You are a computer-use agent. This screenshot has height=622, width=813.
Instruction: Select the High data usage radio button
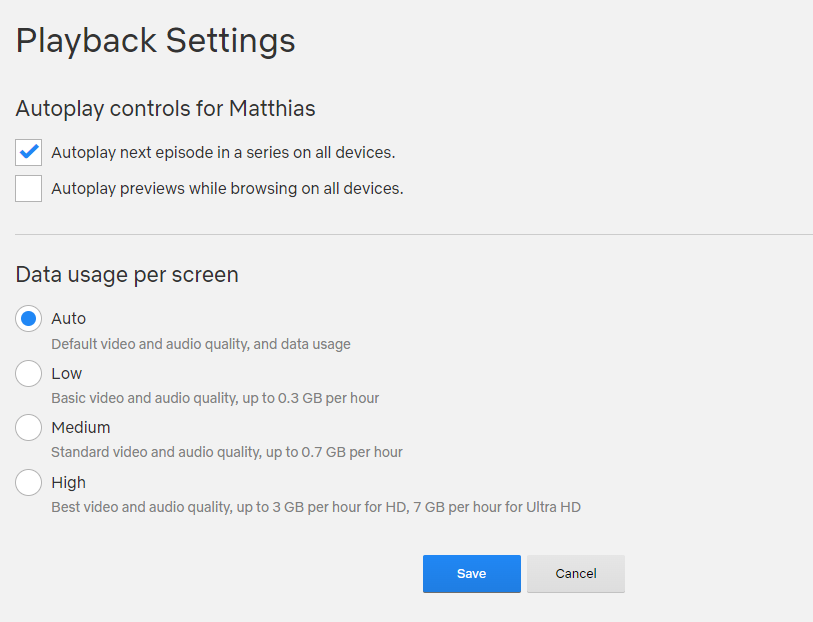(x=29, y=483)
